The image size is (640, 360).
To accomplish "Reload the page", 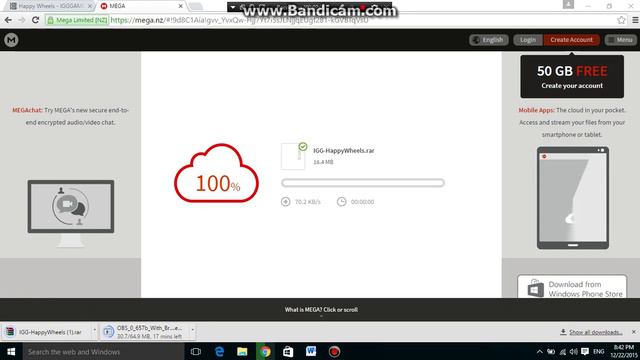I will 36,20.
